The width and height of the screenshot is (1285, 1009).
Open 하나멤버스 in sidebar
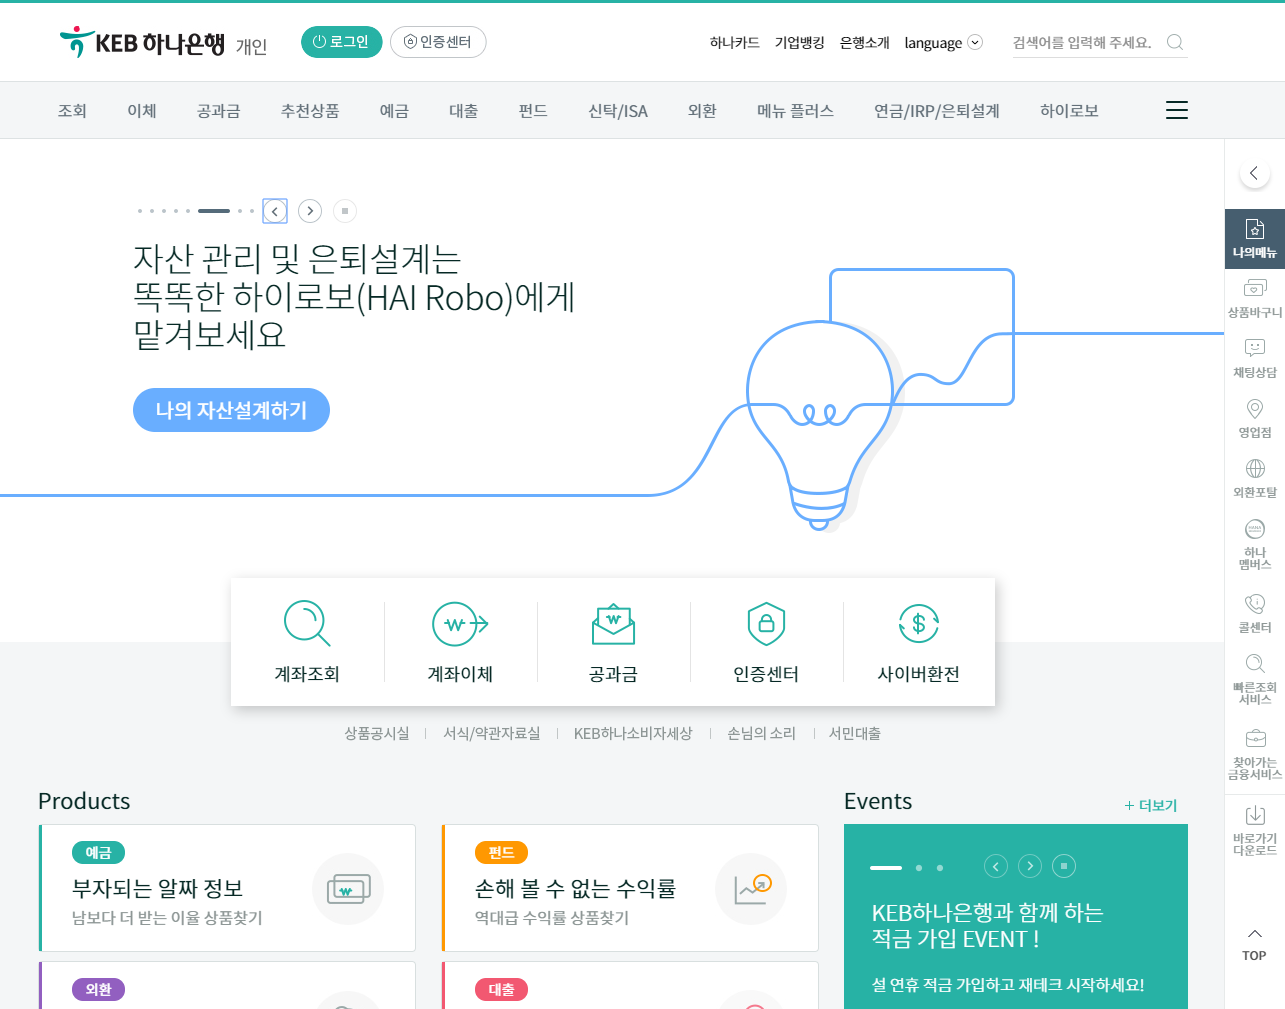(1254, 544)
